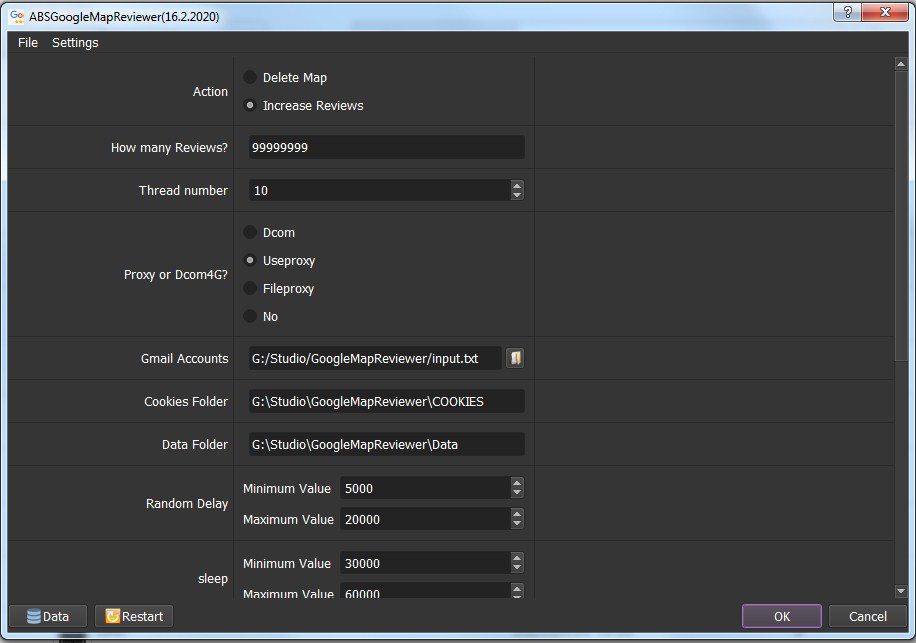Click the Data Folder label
This screenshot has width=916, height=643.
coord(195,444)
